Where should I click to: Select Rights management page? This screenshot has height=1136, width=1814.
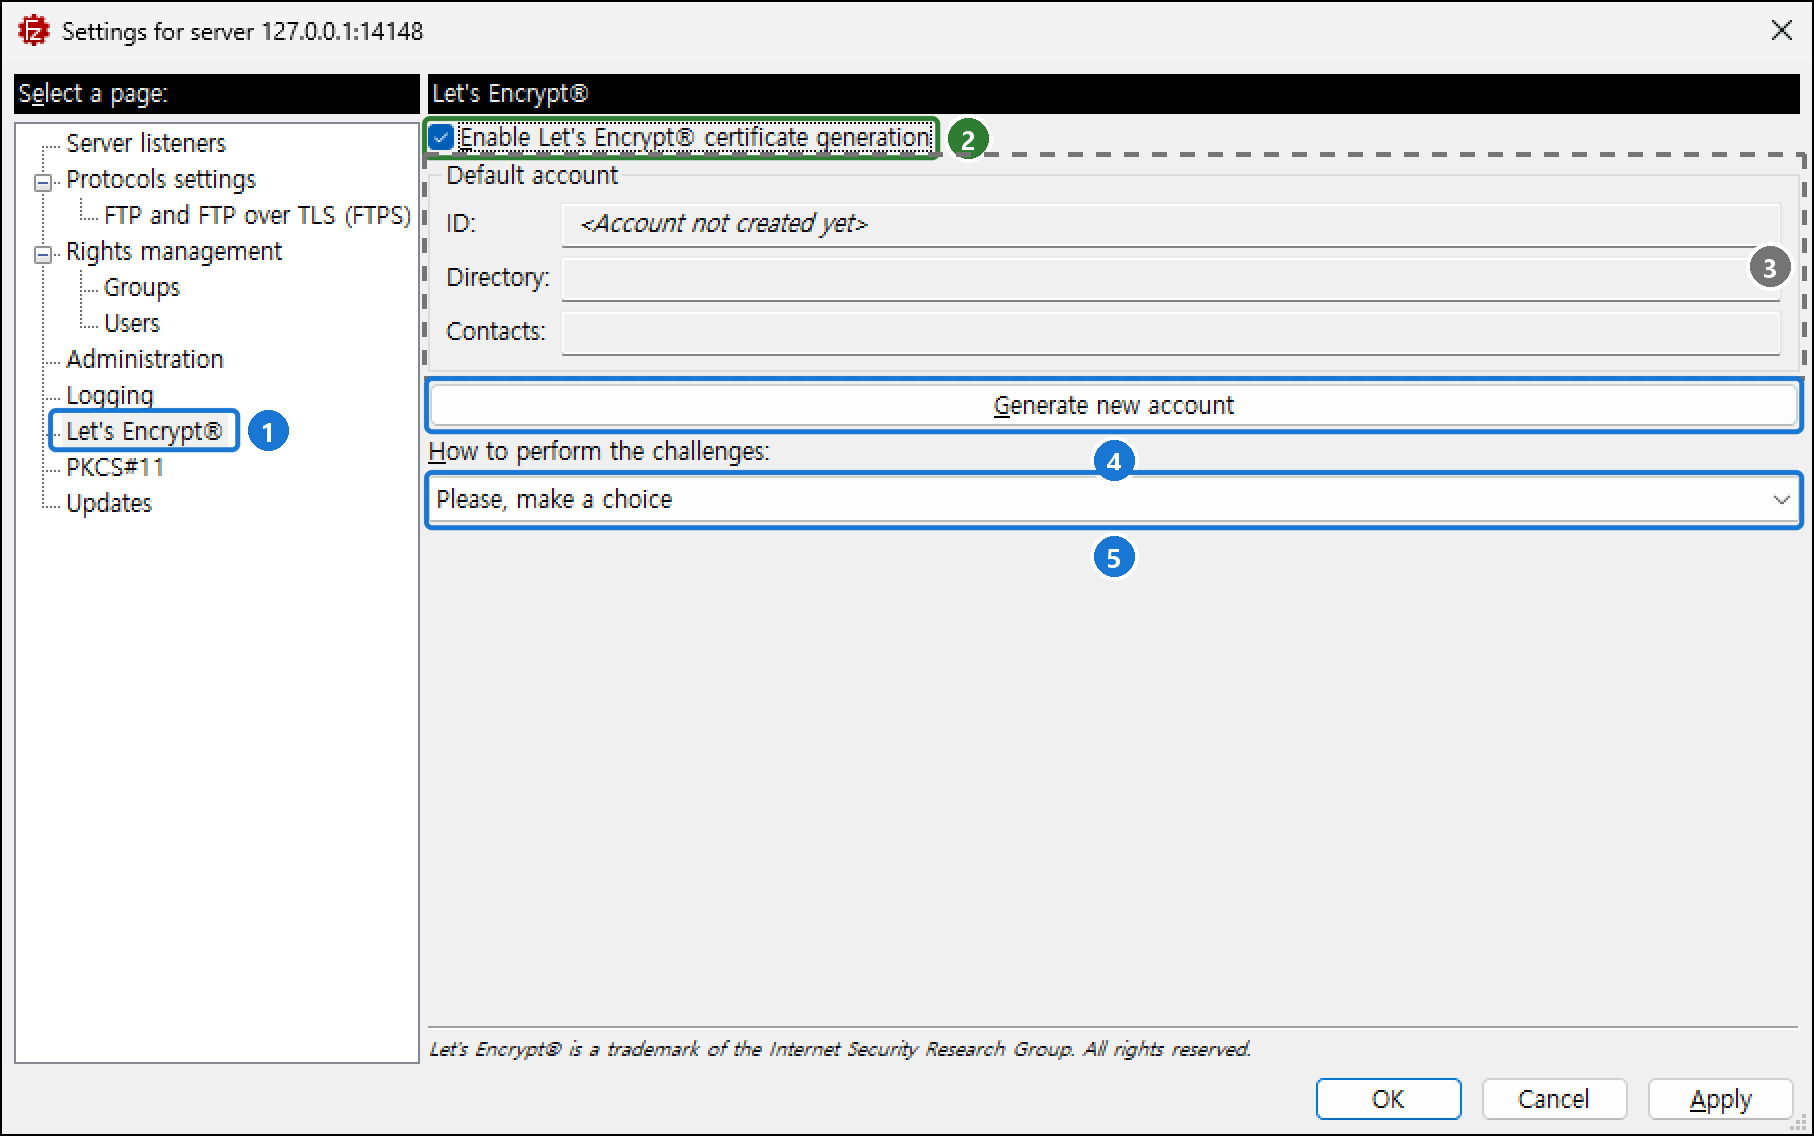[x=174, y=252]
